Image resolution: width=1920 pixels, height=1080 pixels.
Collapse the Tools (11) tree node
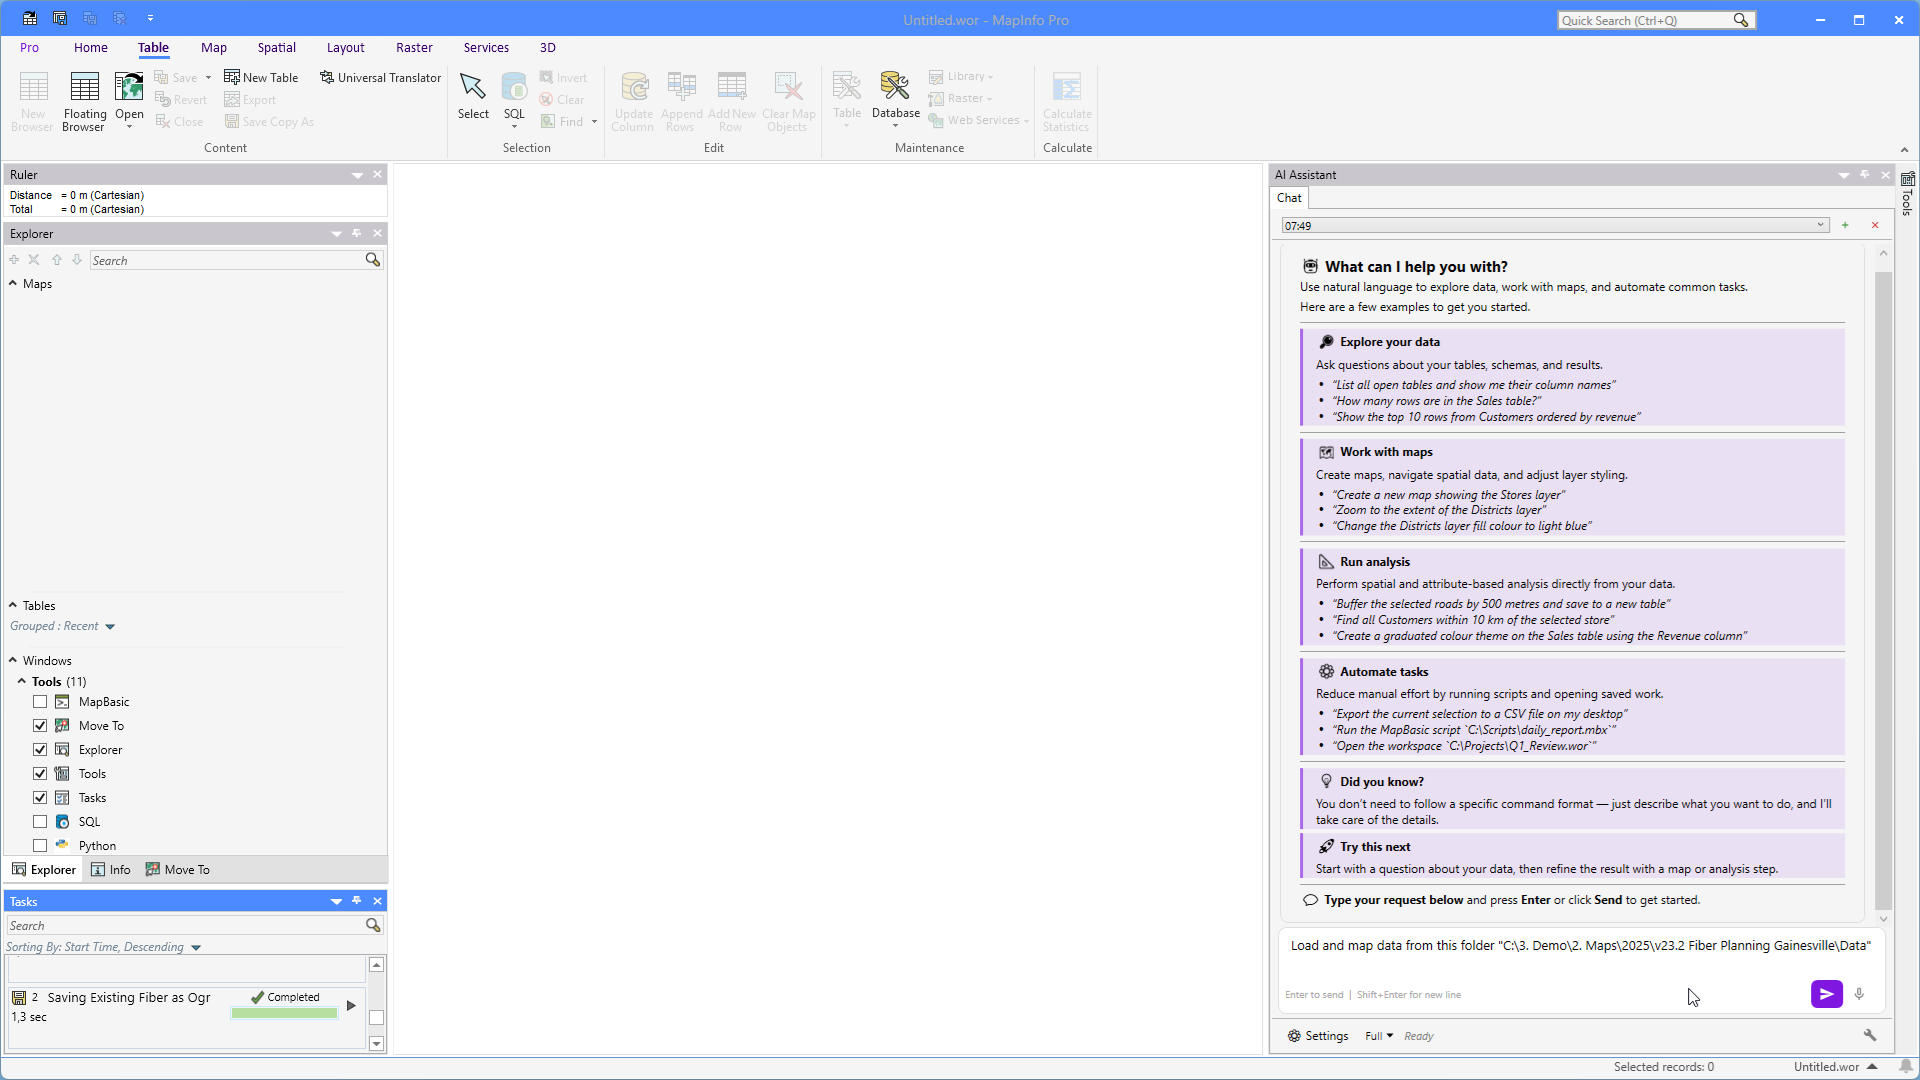click(22, 681)
